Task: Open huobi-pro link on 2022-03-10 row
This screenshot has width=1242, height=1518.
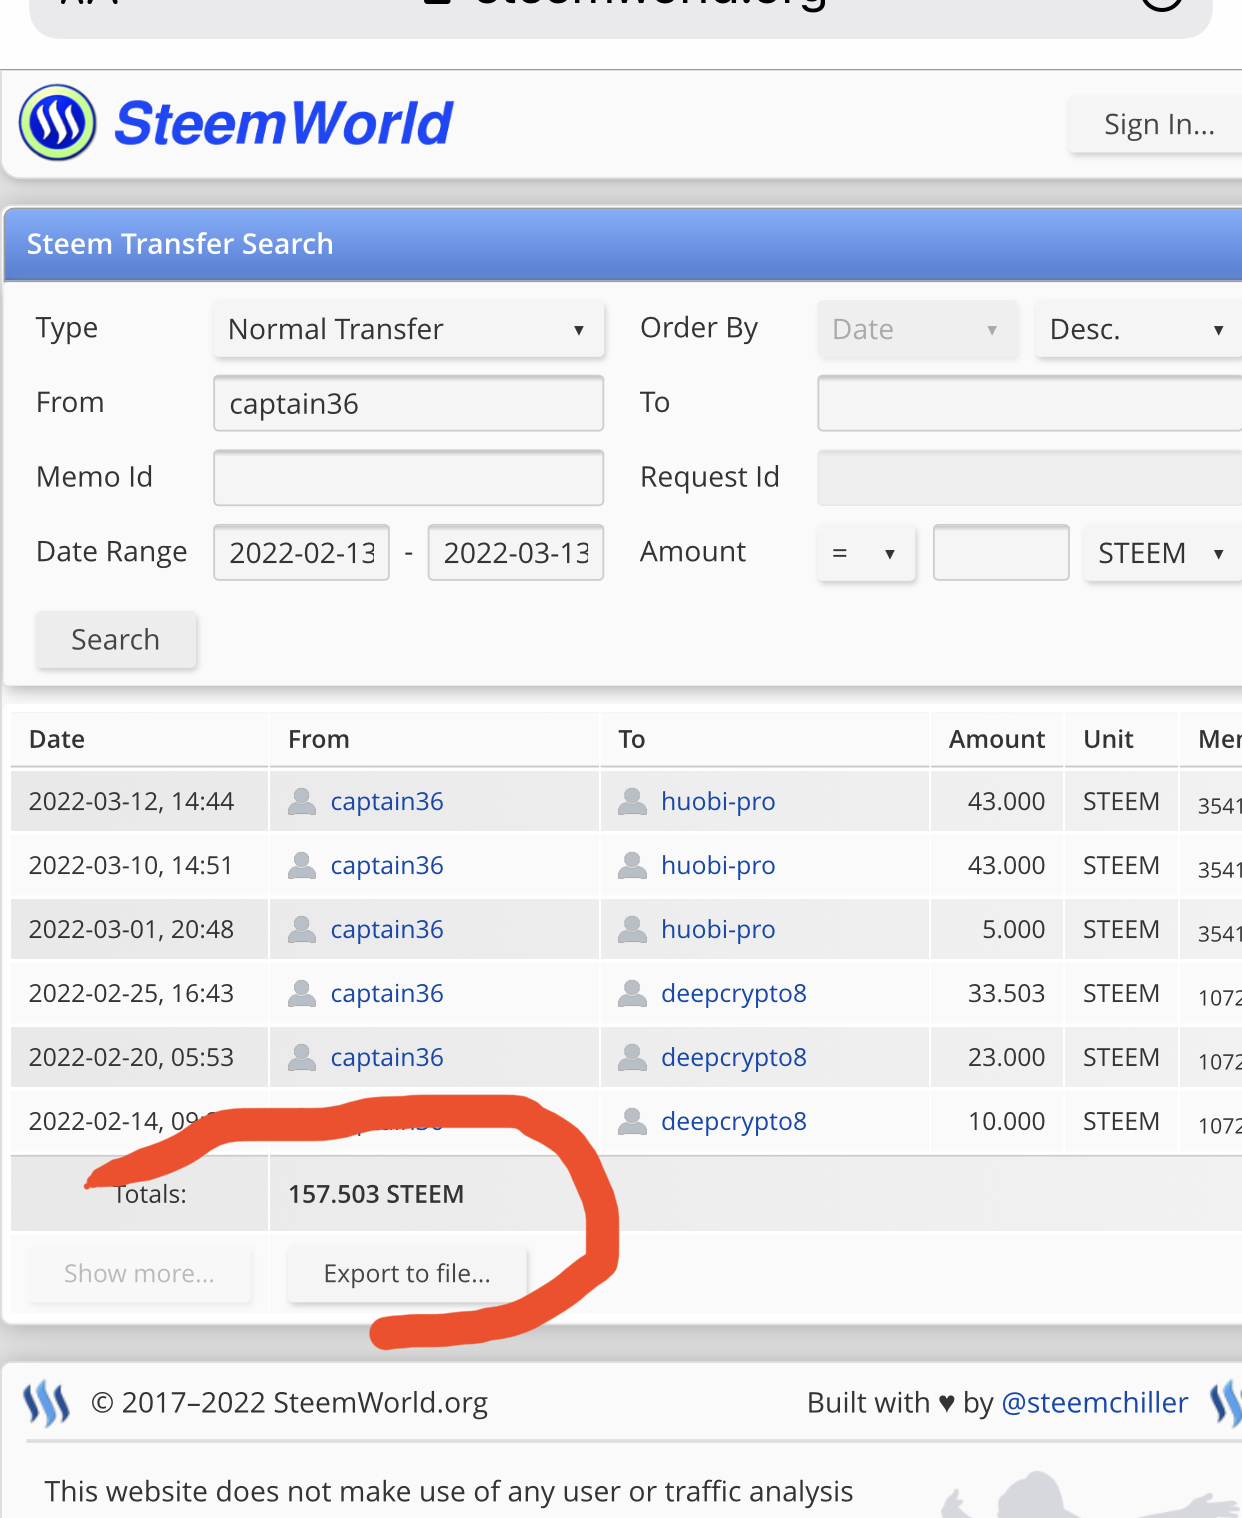Action: [x=718, y=866]
